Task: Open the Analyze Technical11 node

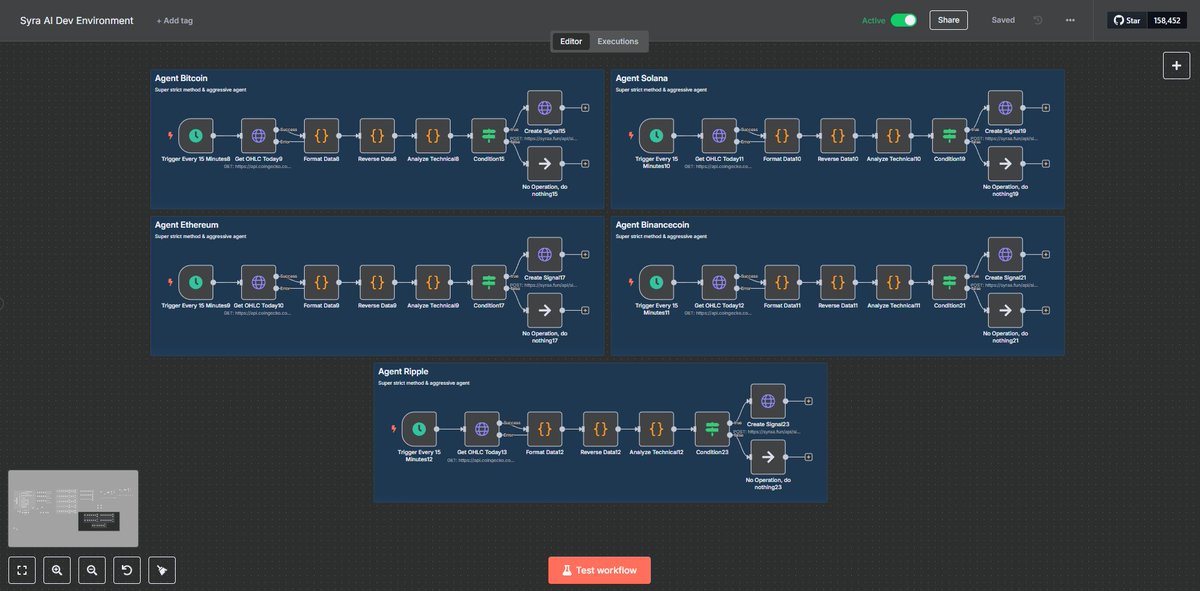Action: [x=894, y=282]
